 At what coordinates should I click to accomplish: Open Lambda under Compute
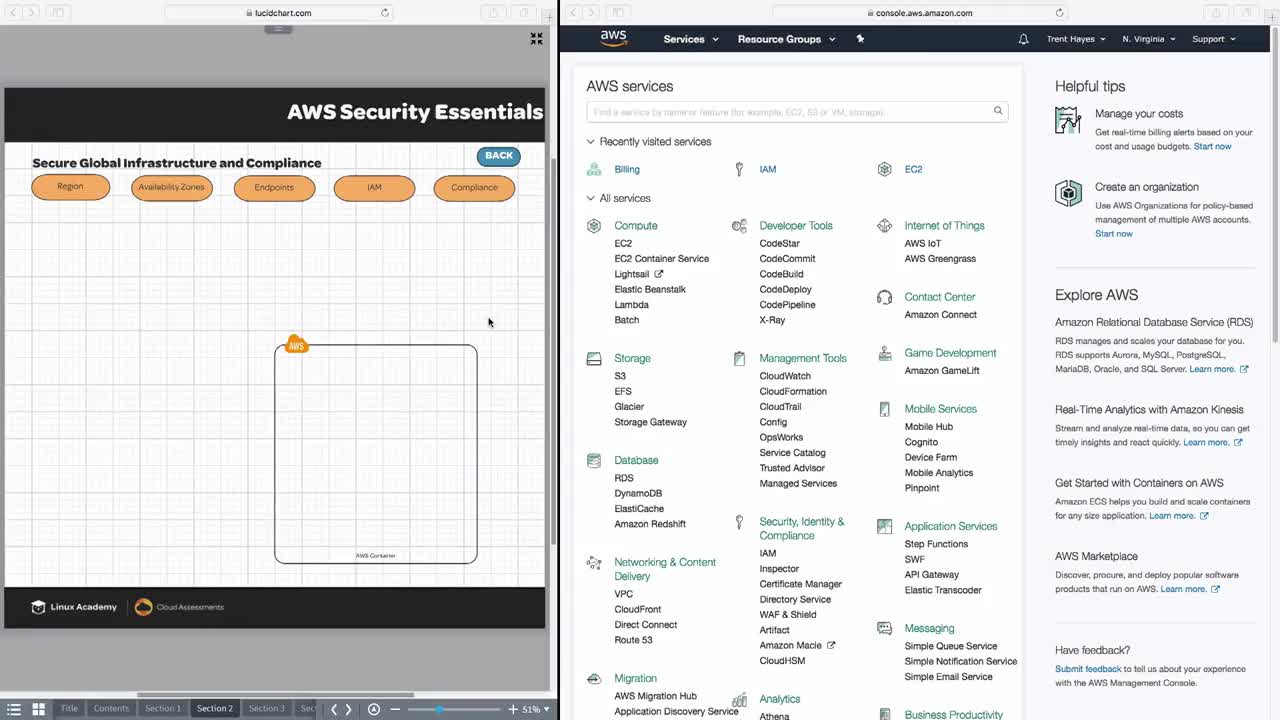(631, 305)
